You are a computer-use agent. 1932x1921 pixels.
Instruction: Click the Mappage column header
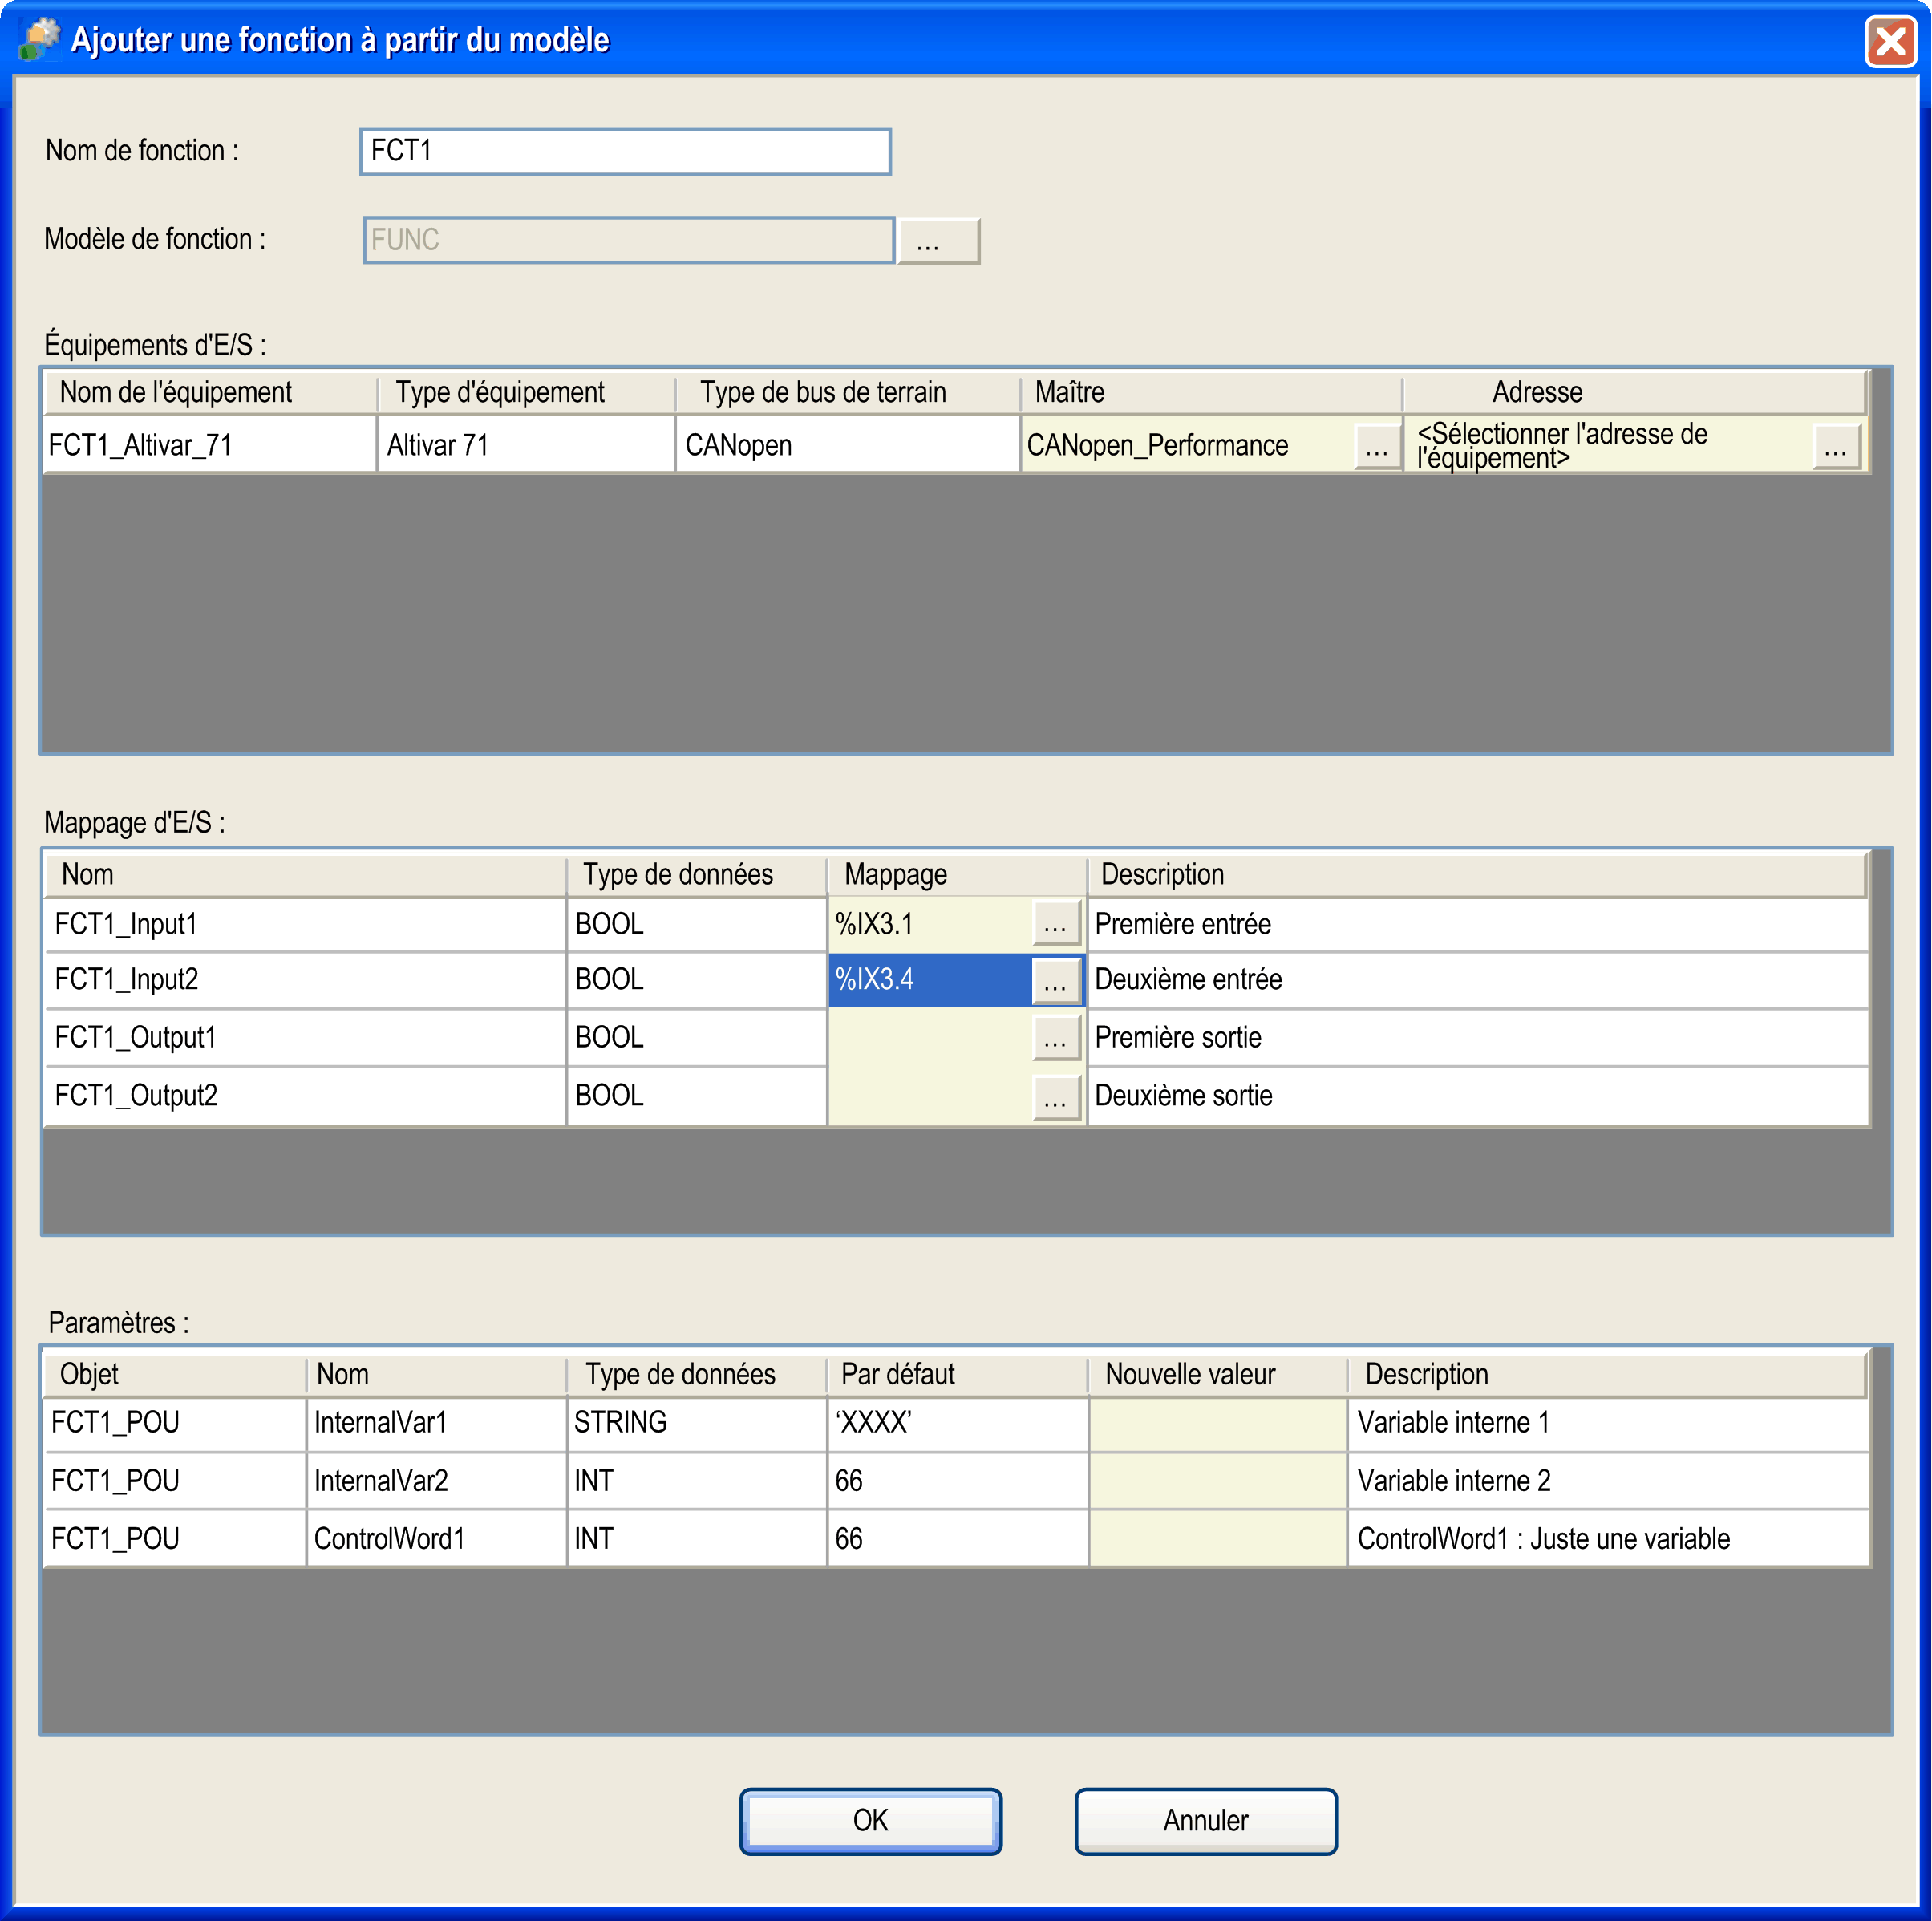point(956,875)
